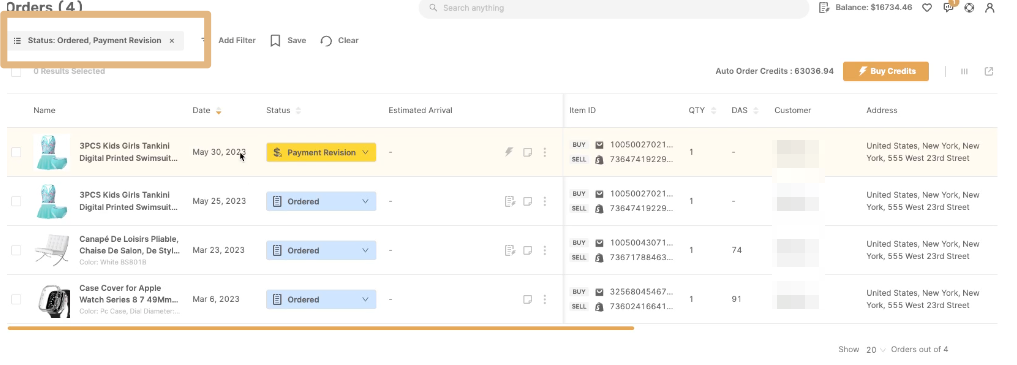Expand the Payment Revision status dropdown
The width and height of the screenshot is (1017, 365).
point(321,152)
